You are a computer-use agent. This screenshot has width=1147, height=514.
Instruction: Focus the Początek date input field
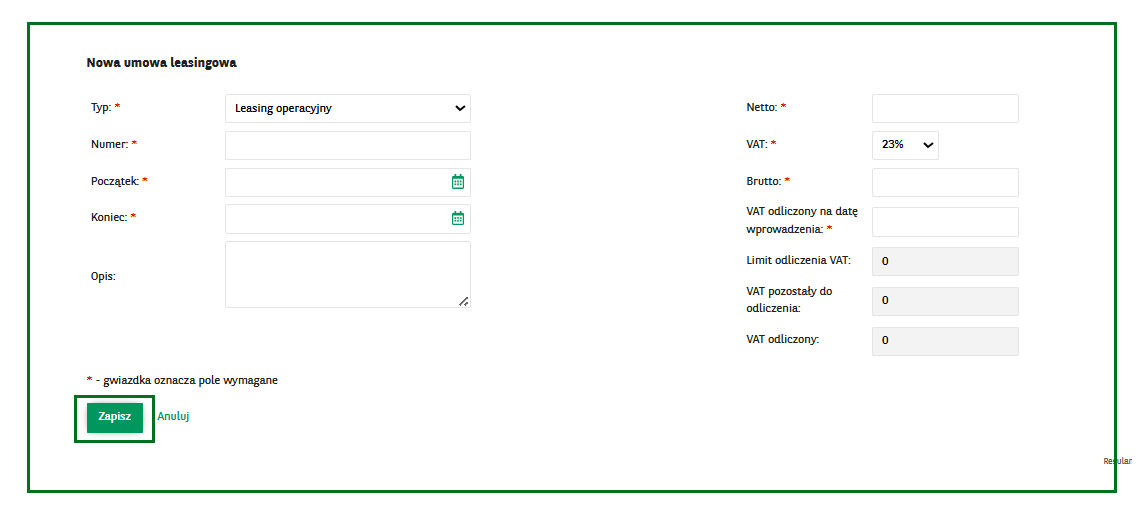pos(347,182)
